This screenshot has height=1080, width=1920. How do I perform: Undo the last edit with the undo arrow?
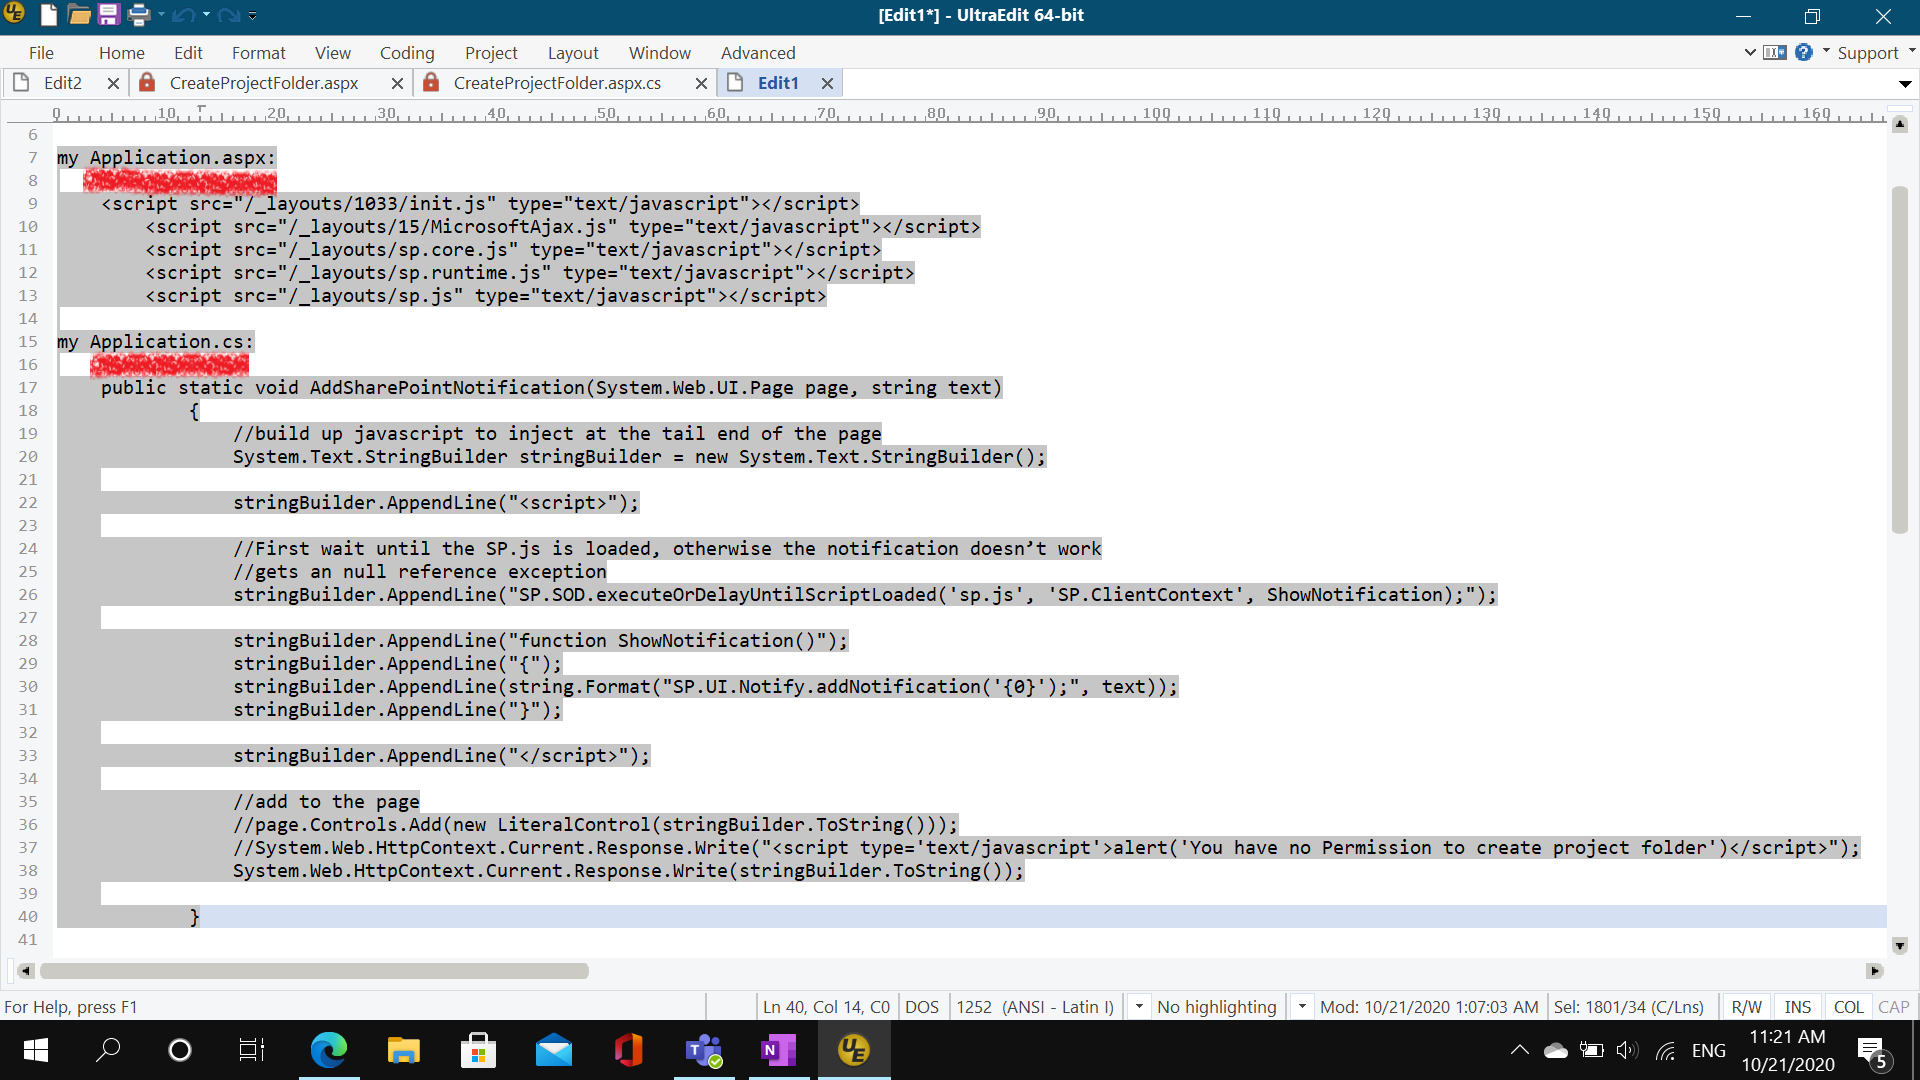[x=185, y=15]
